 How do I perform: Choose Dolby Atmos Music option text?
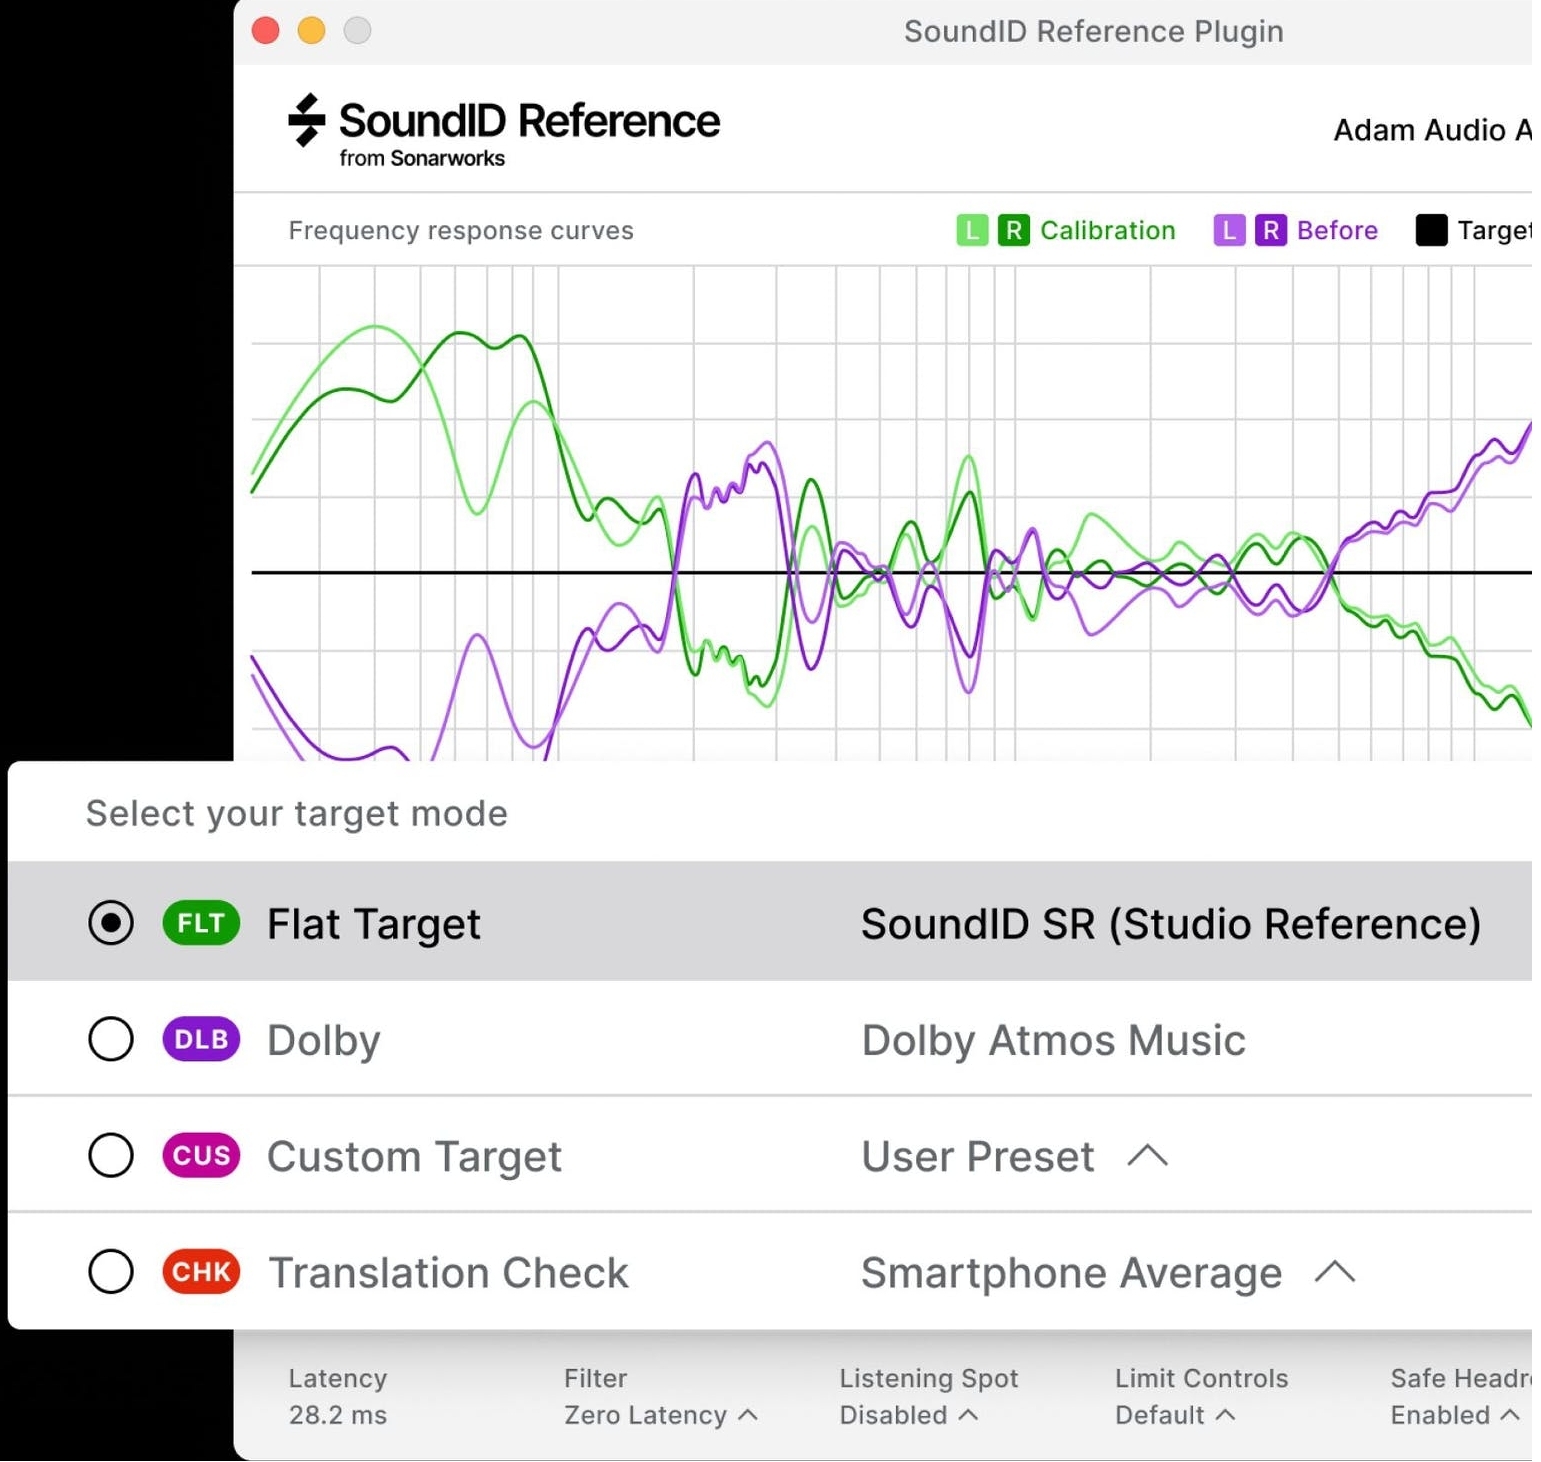click(x=1053, y=1040)
